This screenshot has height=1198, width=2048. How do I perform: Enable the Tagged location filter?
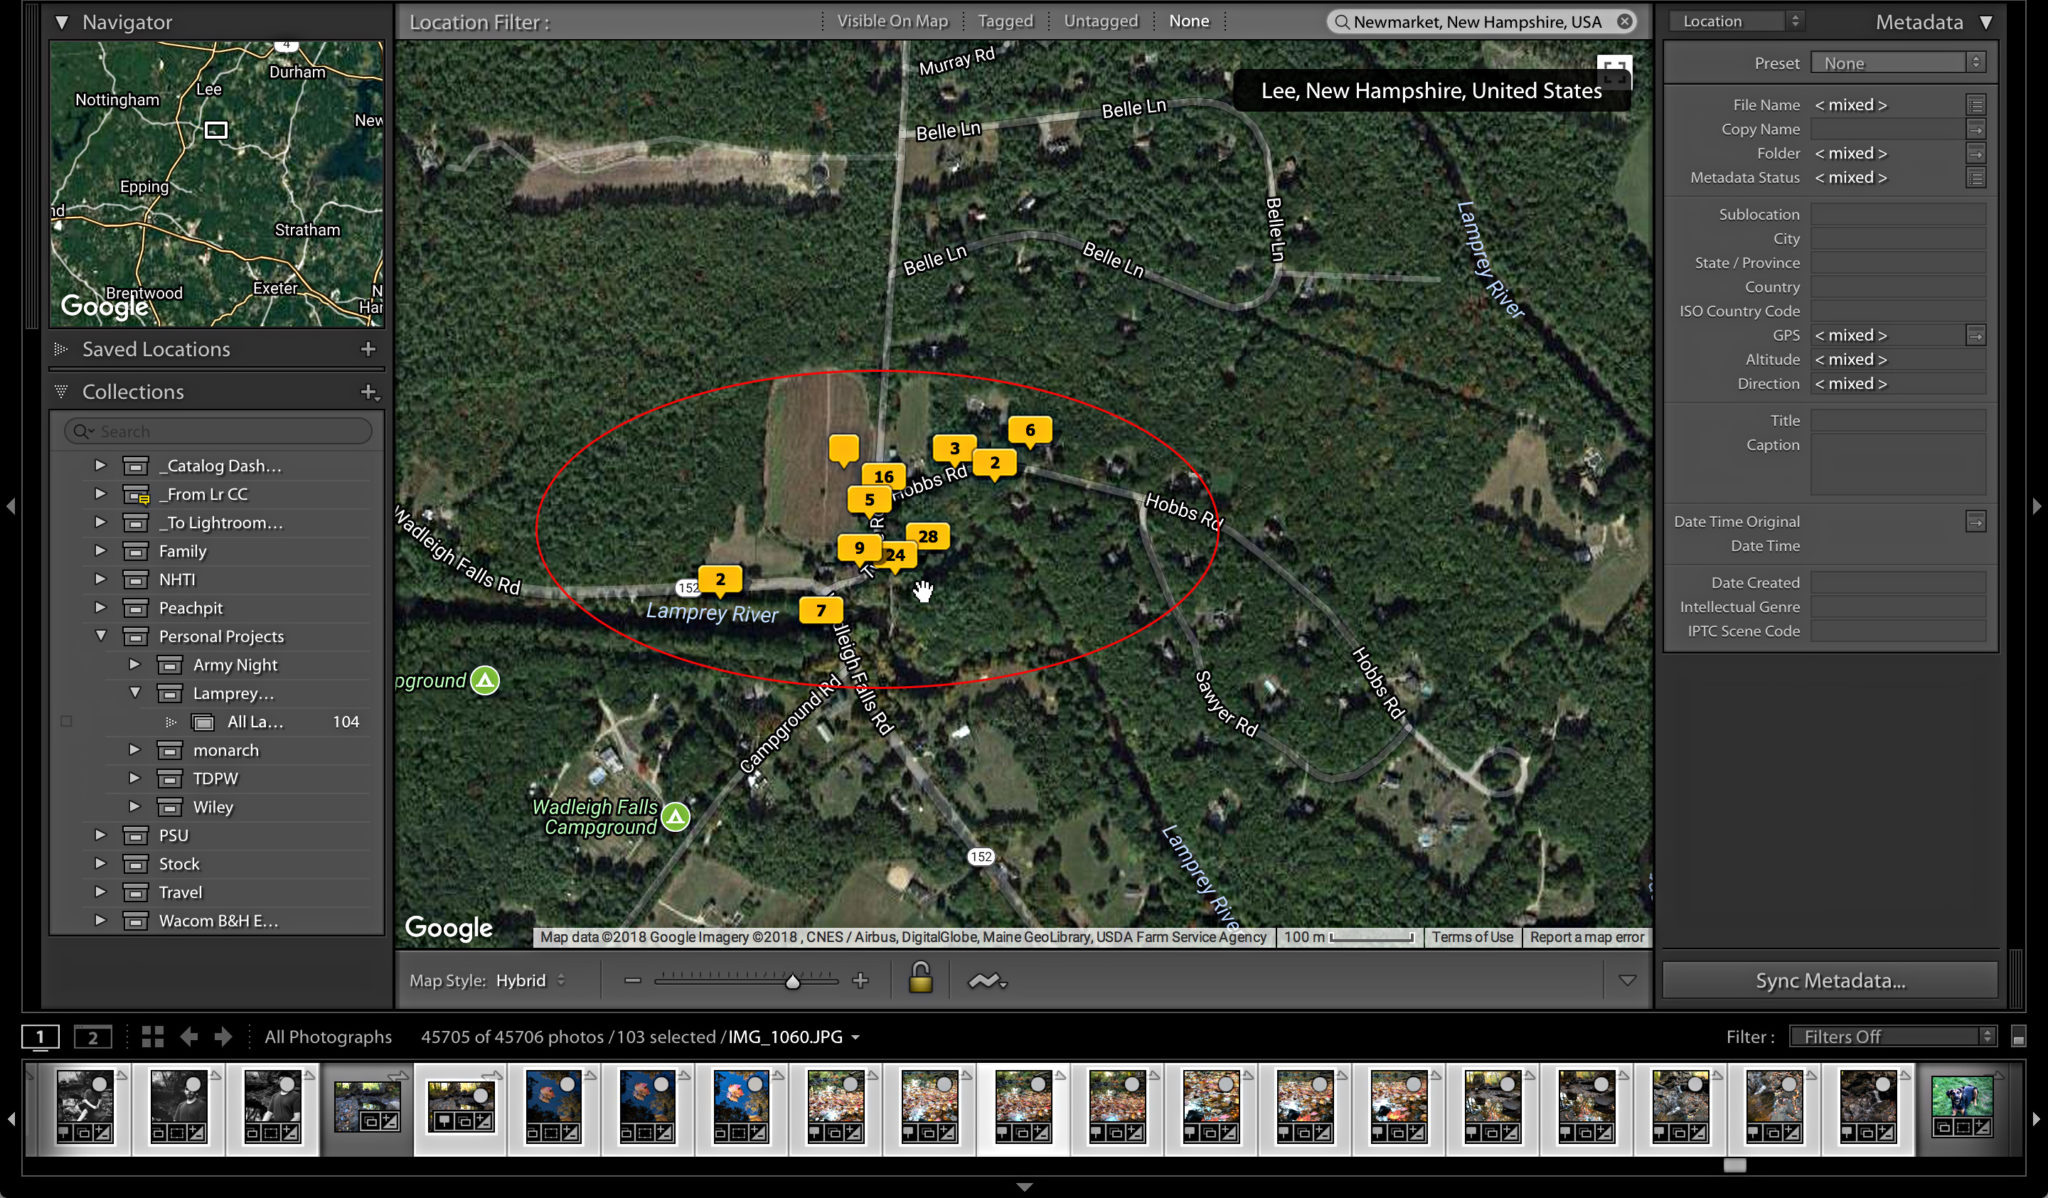(x=1004, y=20)
